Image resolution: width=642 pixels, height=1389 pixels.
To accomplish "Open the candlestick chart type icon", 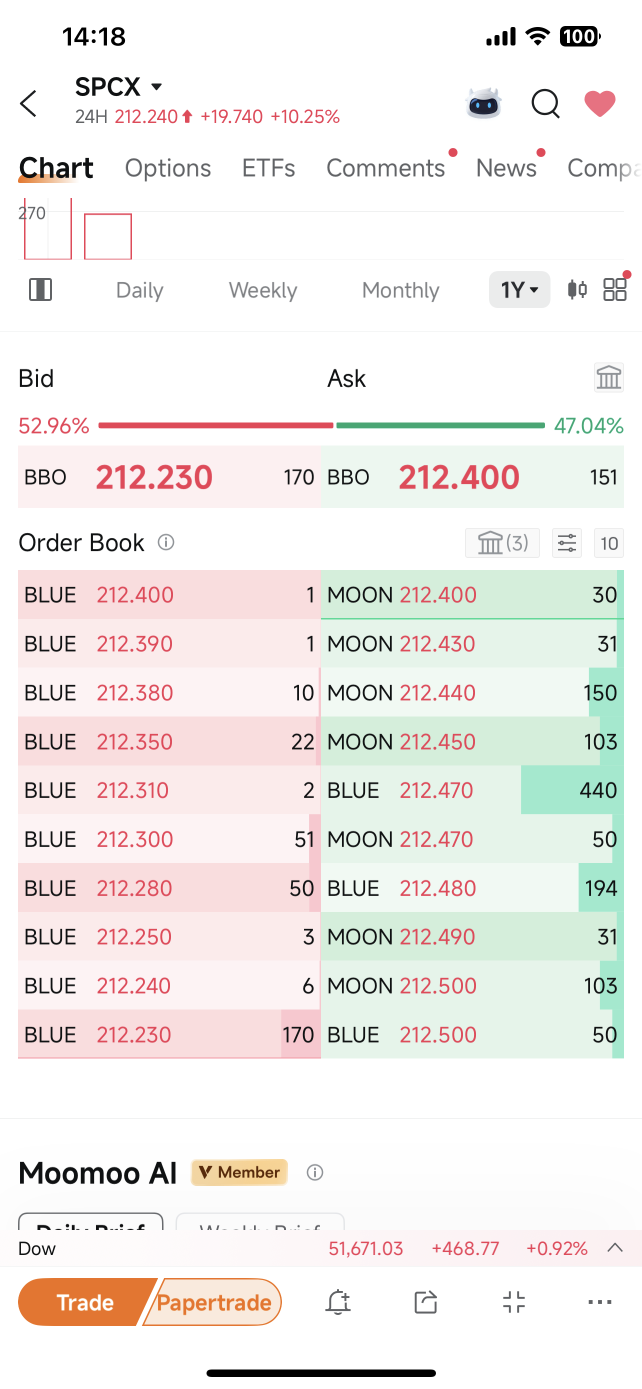I will pos(577,290).
